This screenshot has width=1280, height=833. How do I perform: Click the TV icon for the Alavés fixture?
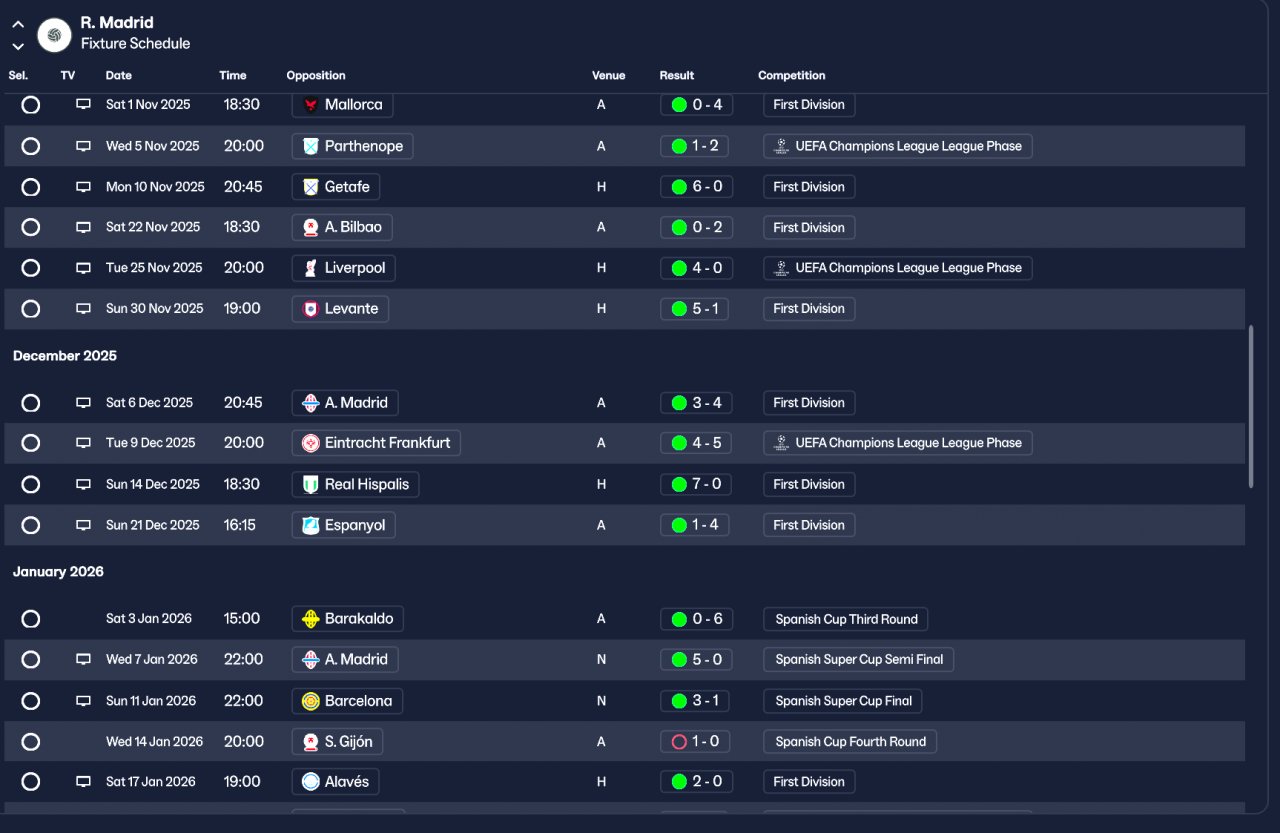pyautogui.click(x=84, y=782)
